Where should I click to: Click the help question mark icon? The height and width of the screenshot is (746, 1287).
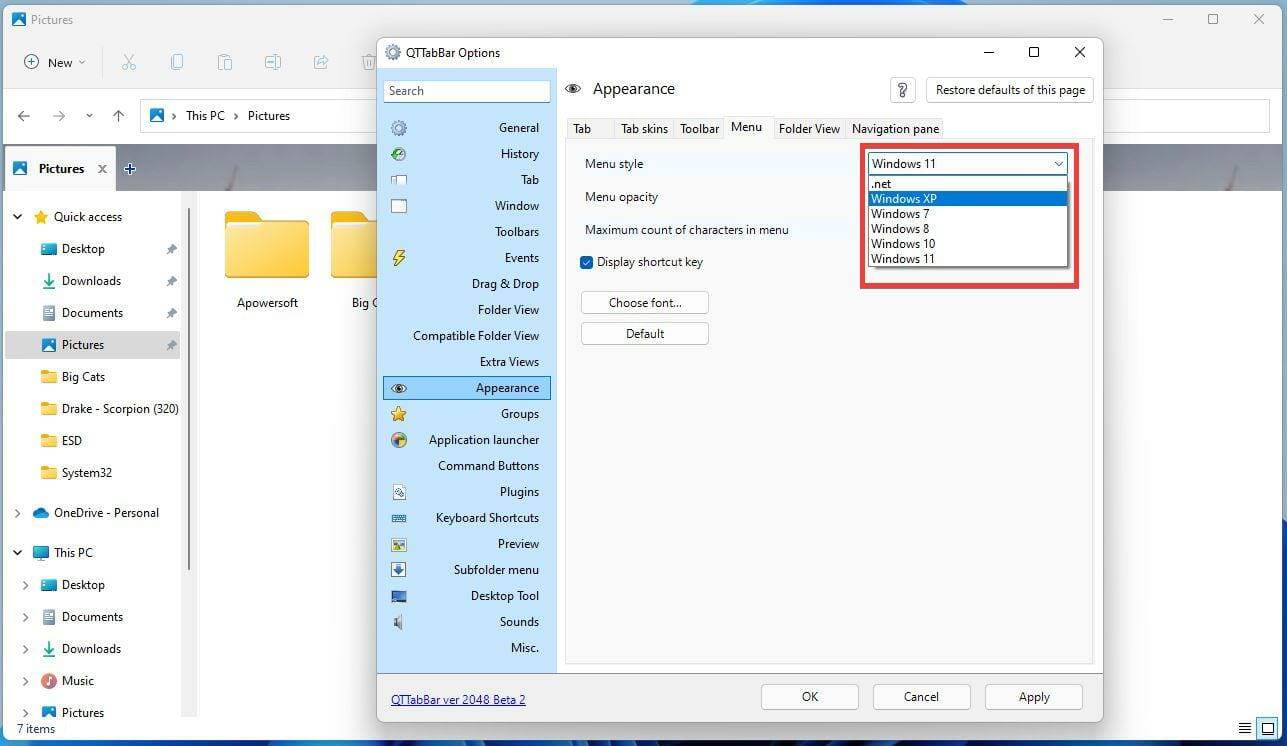coord(902,89)
